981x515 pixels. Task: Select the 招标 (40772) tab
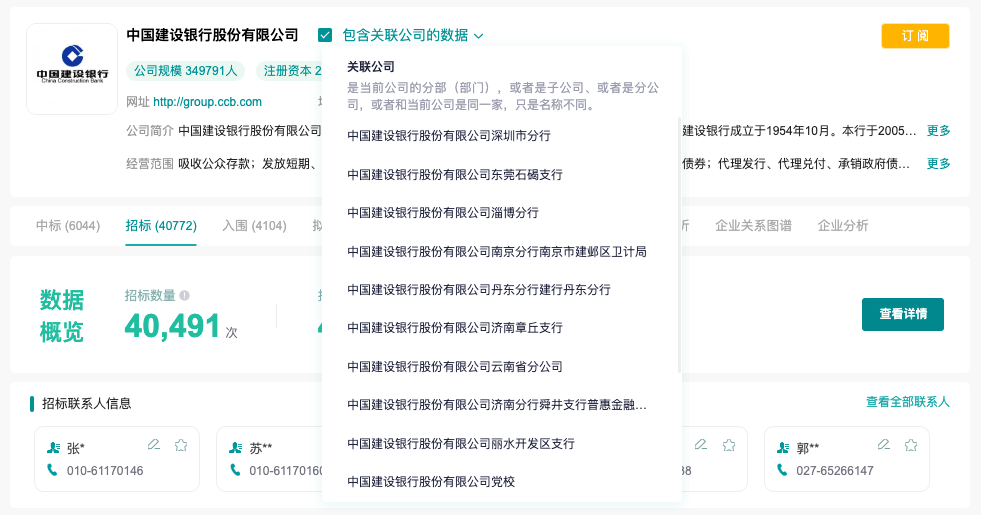click(x=161, y=225)
